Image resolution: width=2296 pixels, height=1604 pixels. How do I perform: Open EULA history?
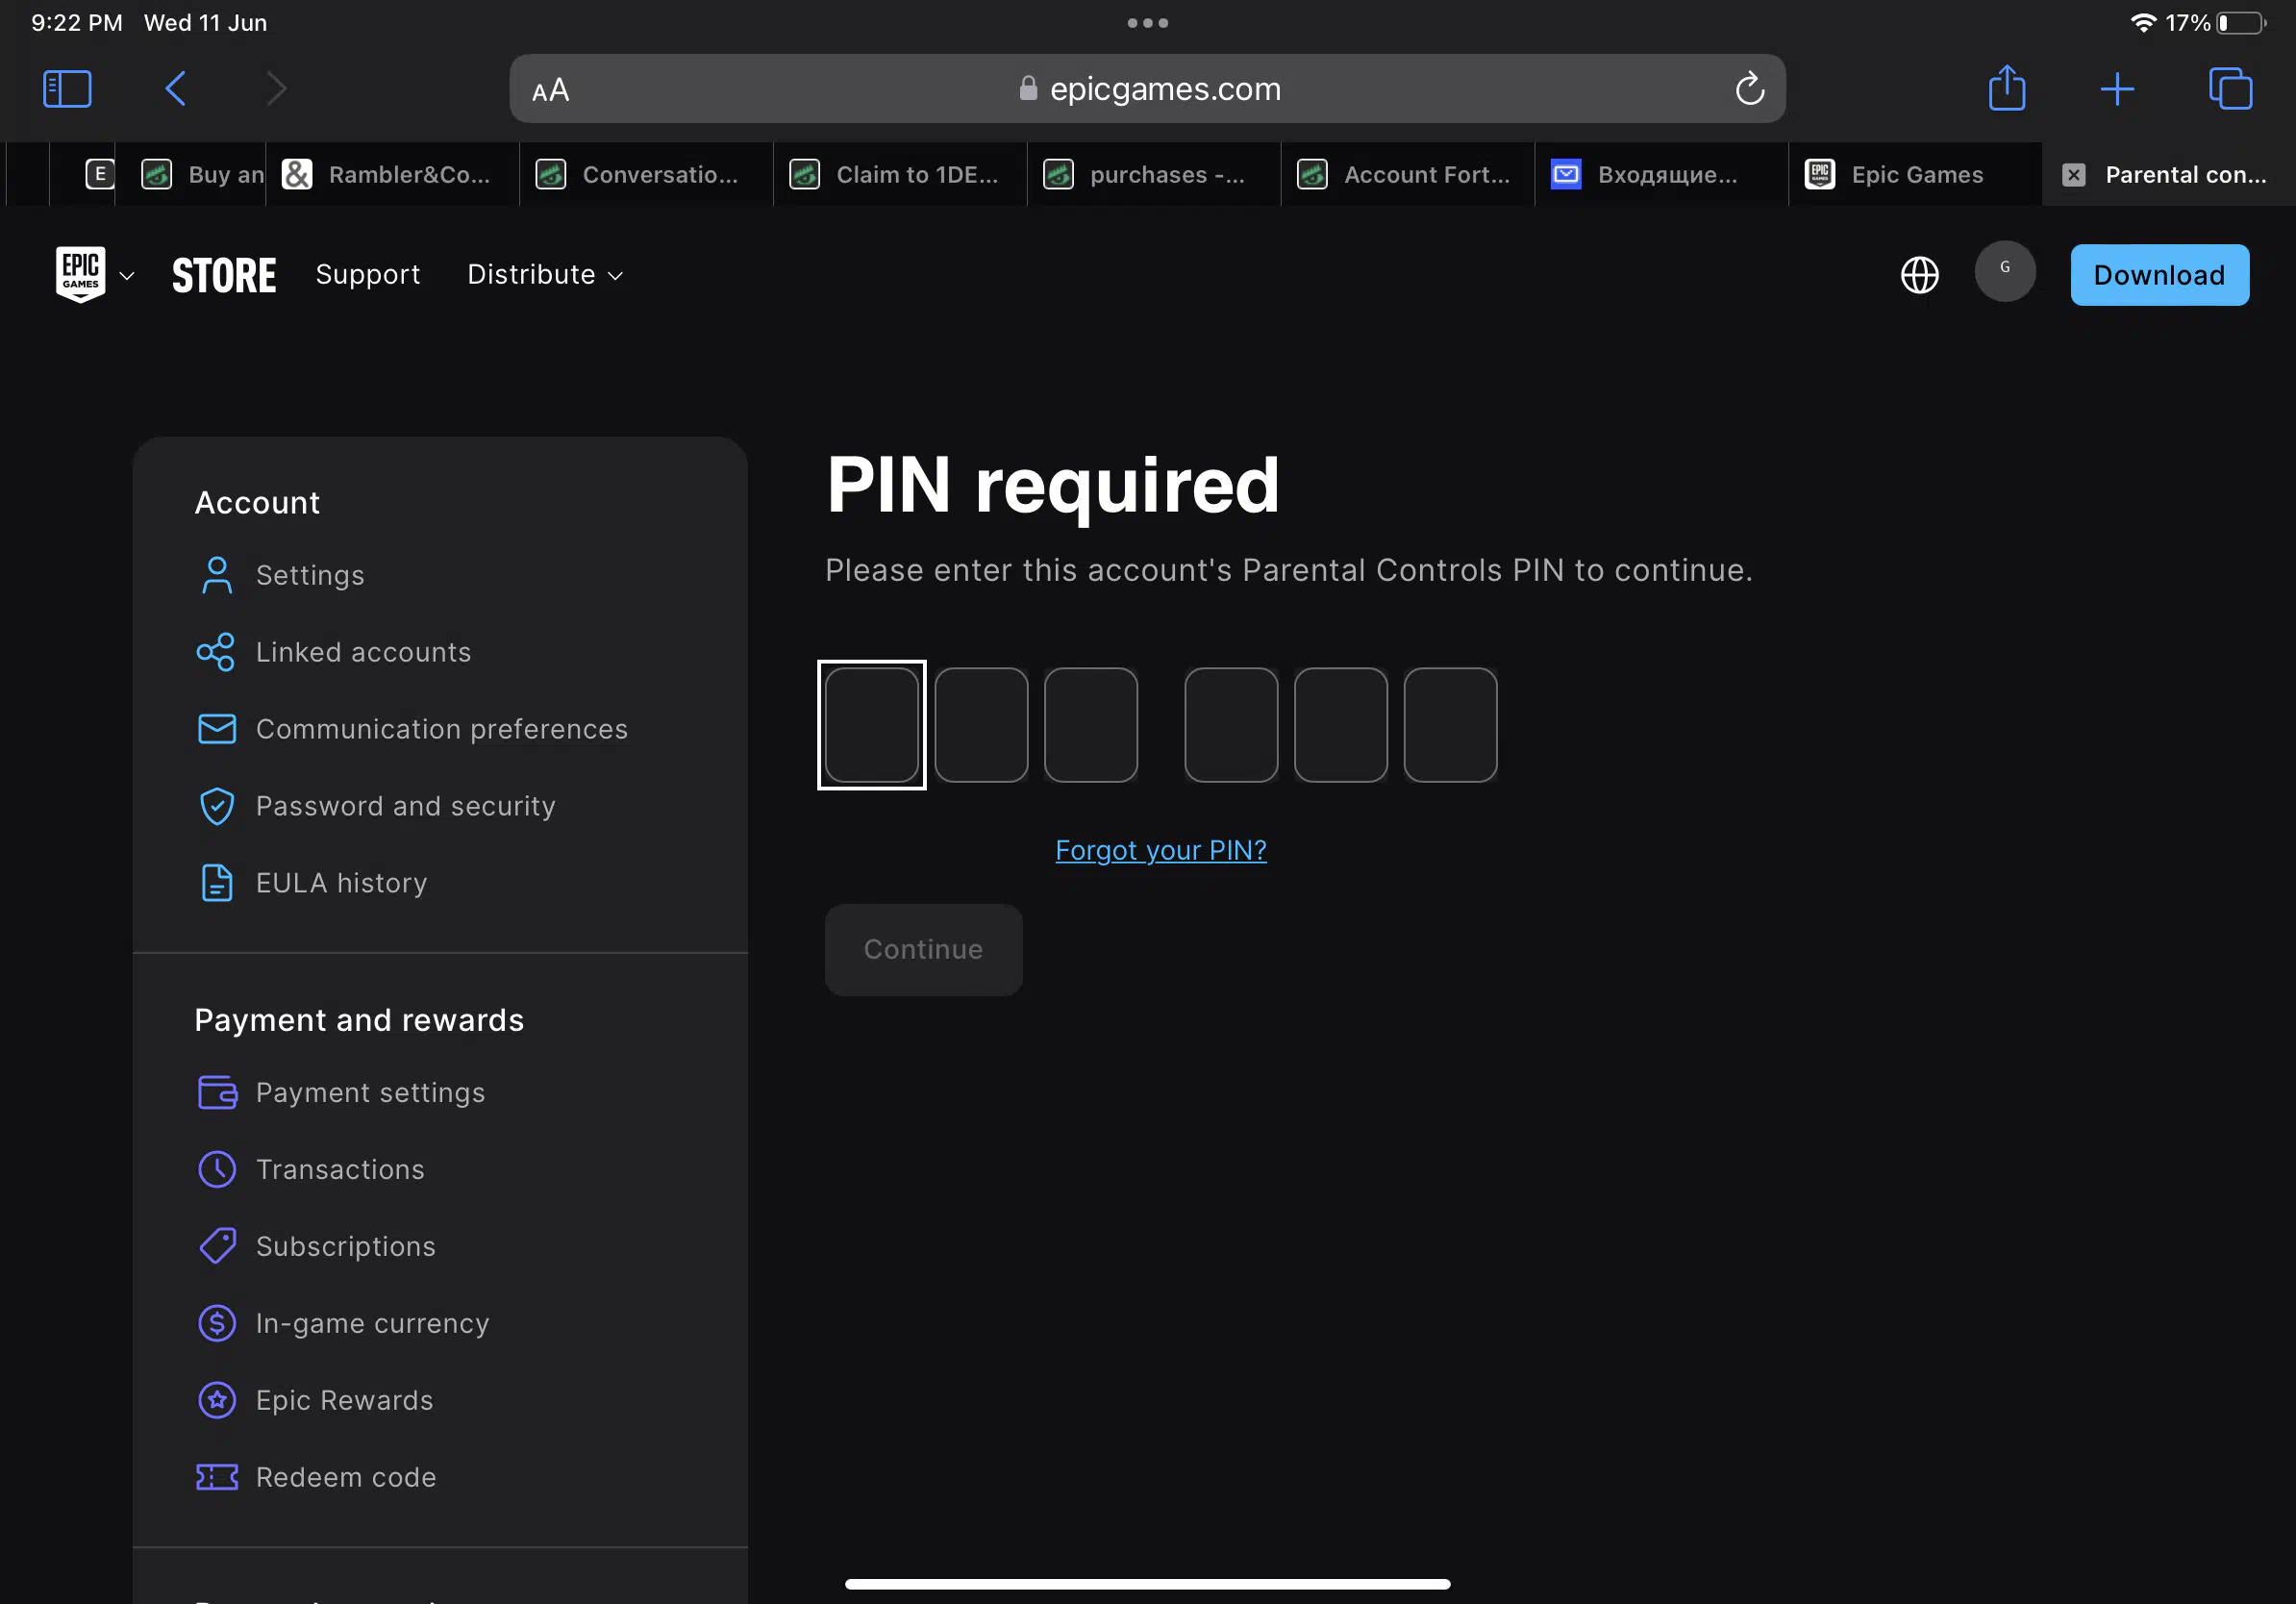(x=341, y=883)
